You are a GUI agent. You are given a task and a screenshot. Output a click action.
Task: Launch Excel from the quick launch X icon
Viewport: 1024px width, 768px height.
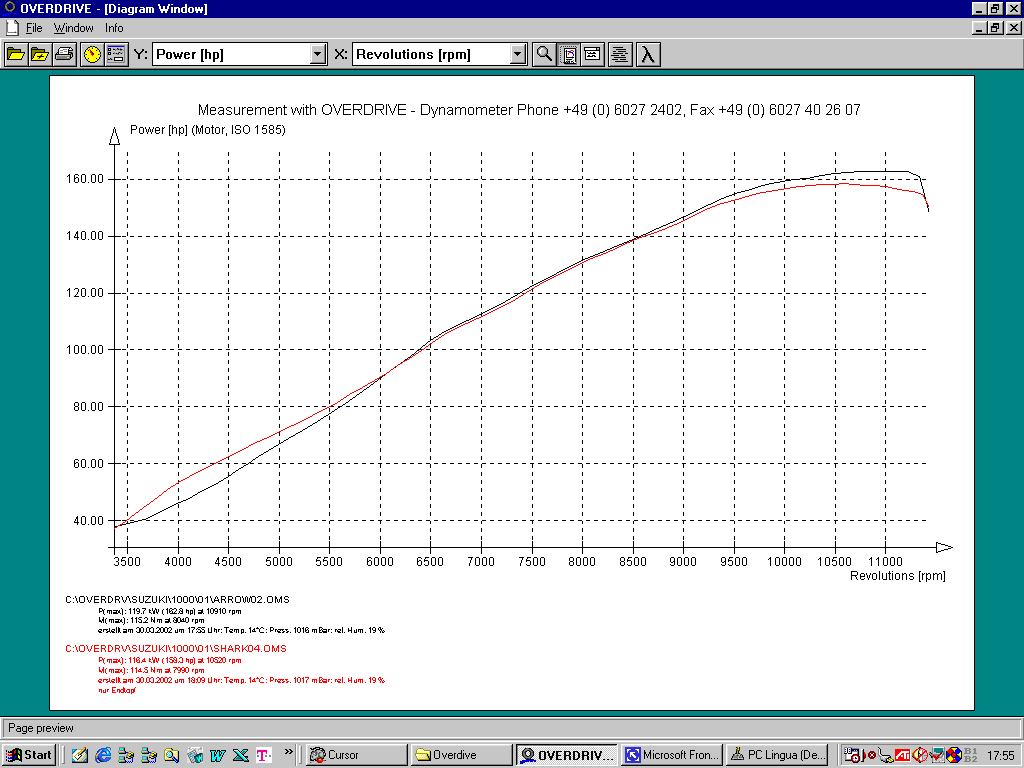click(240, 755)
